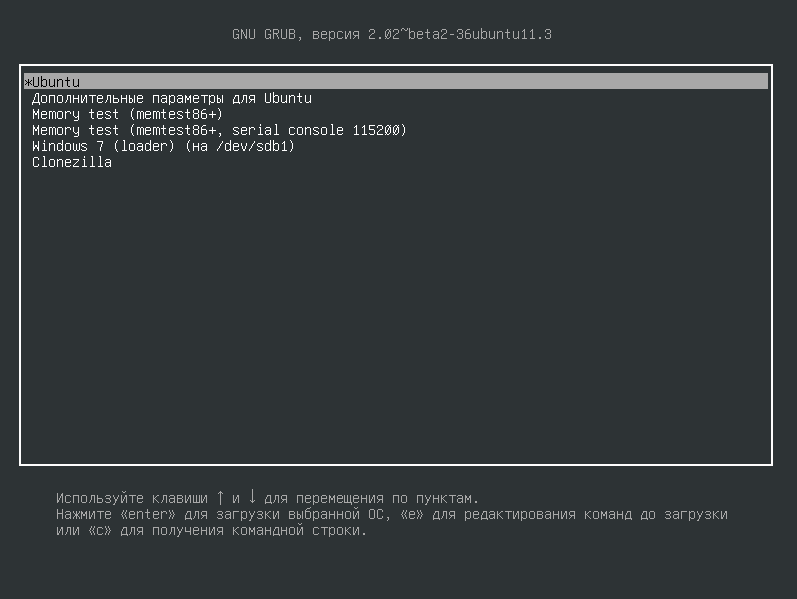
Task: Click the up arrow symbol in instructions
Action: (x=220, y=497)
